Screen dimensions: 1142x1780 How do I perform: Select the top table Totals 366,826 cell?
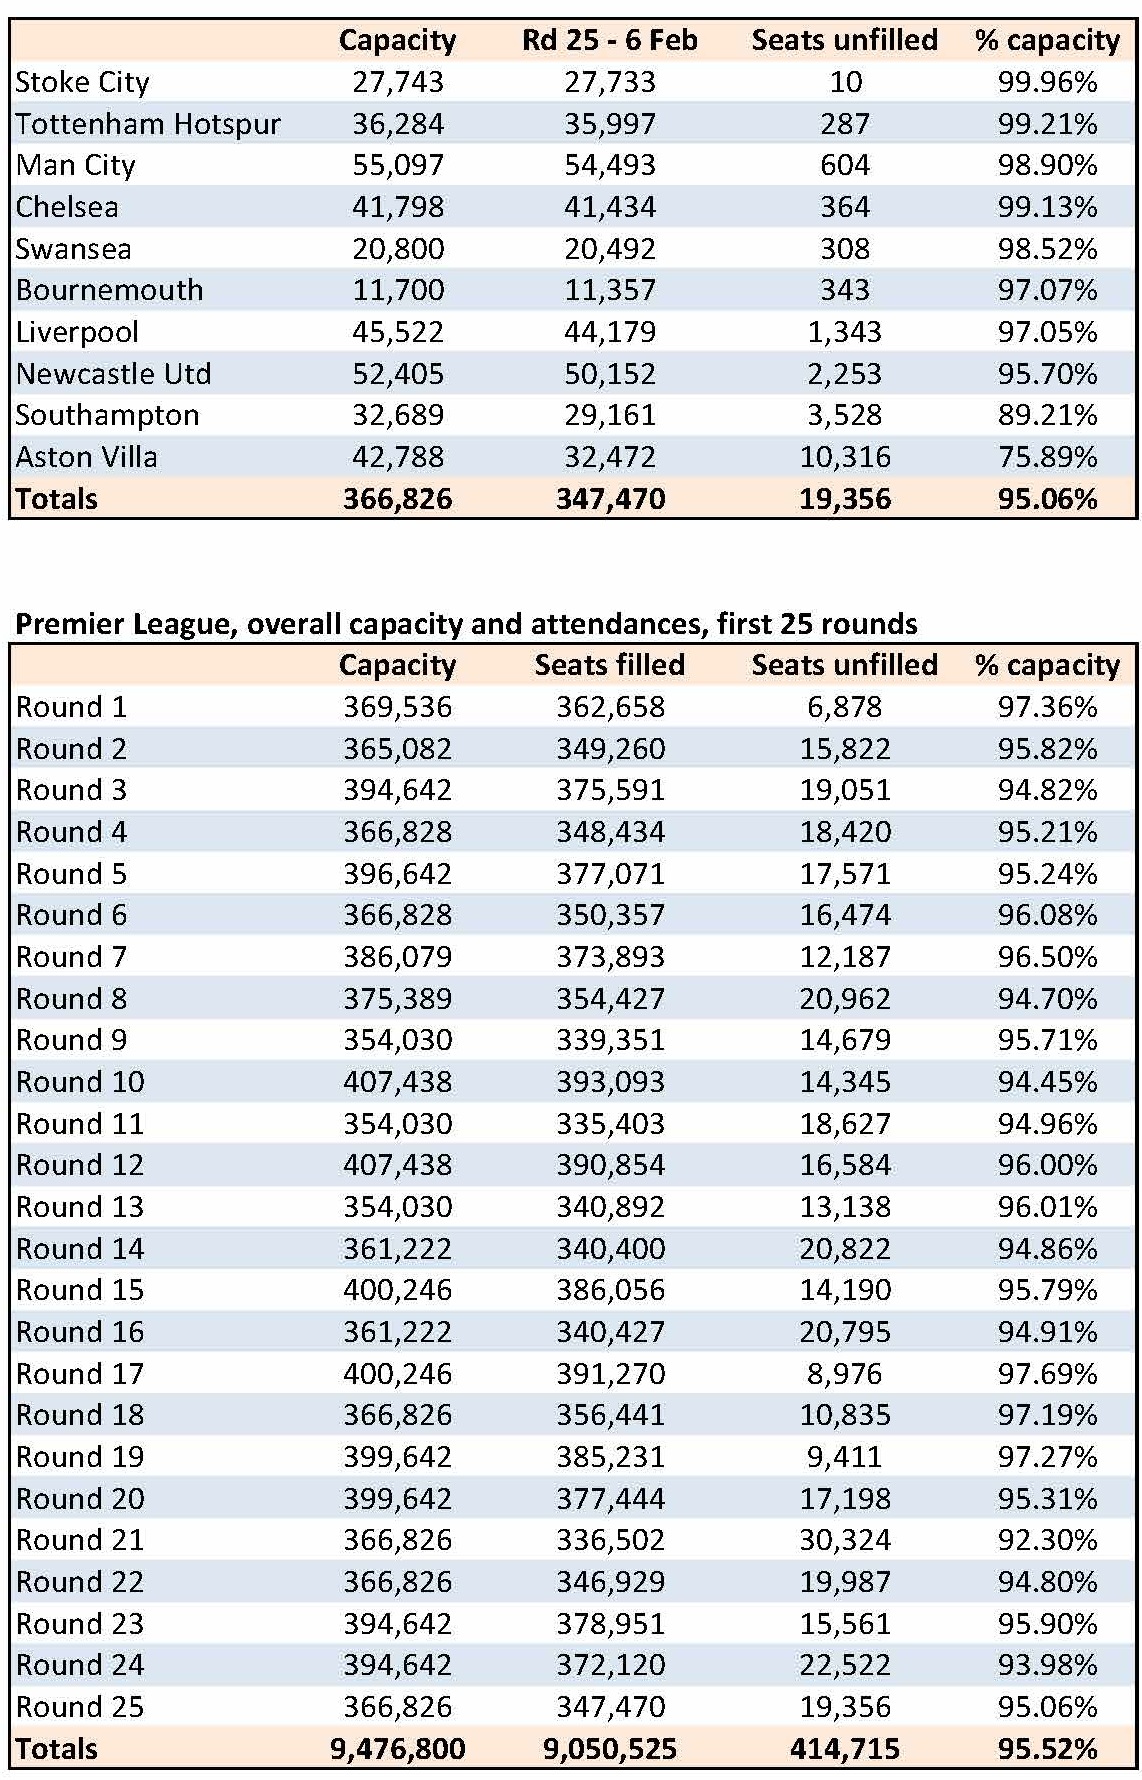397,499
